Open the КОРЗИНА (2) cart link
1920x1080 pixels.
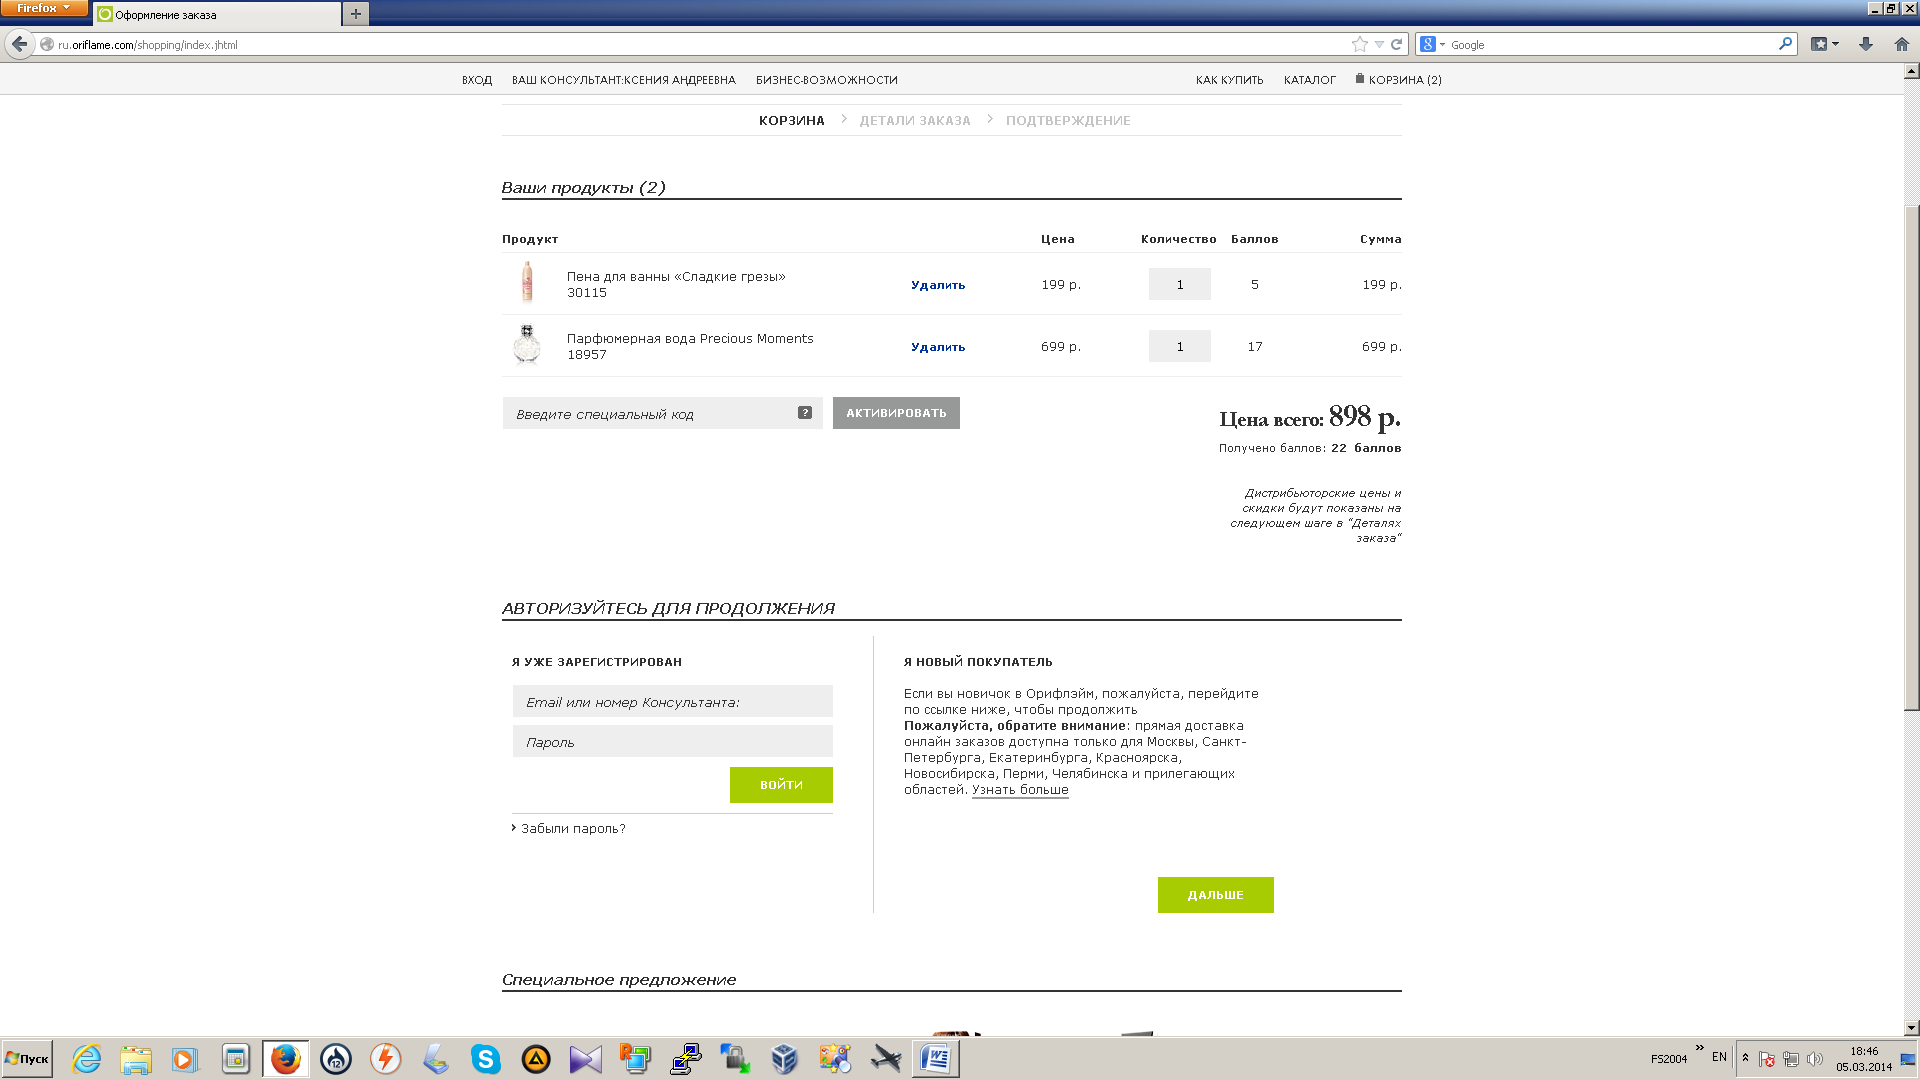[x=1398, y=80]
